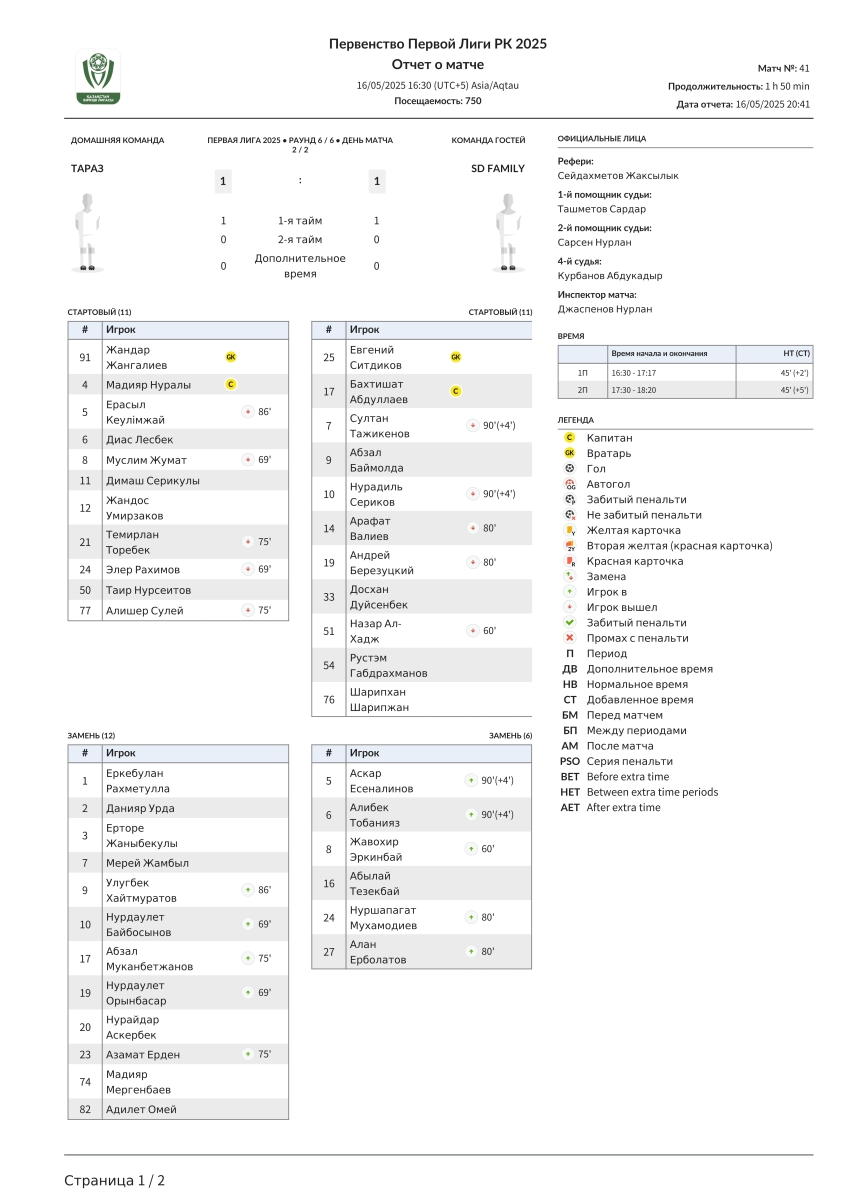The width and height of the screenshot is (848, 1200).
Task: Click the captain badge beside Мадияр Нуралы
Action: pyautogui.click(x=231, y=384)
